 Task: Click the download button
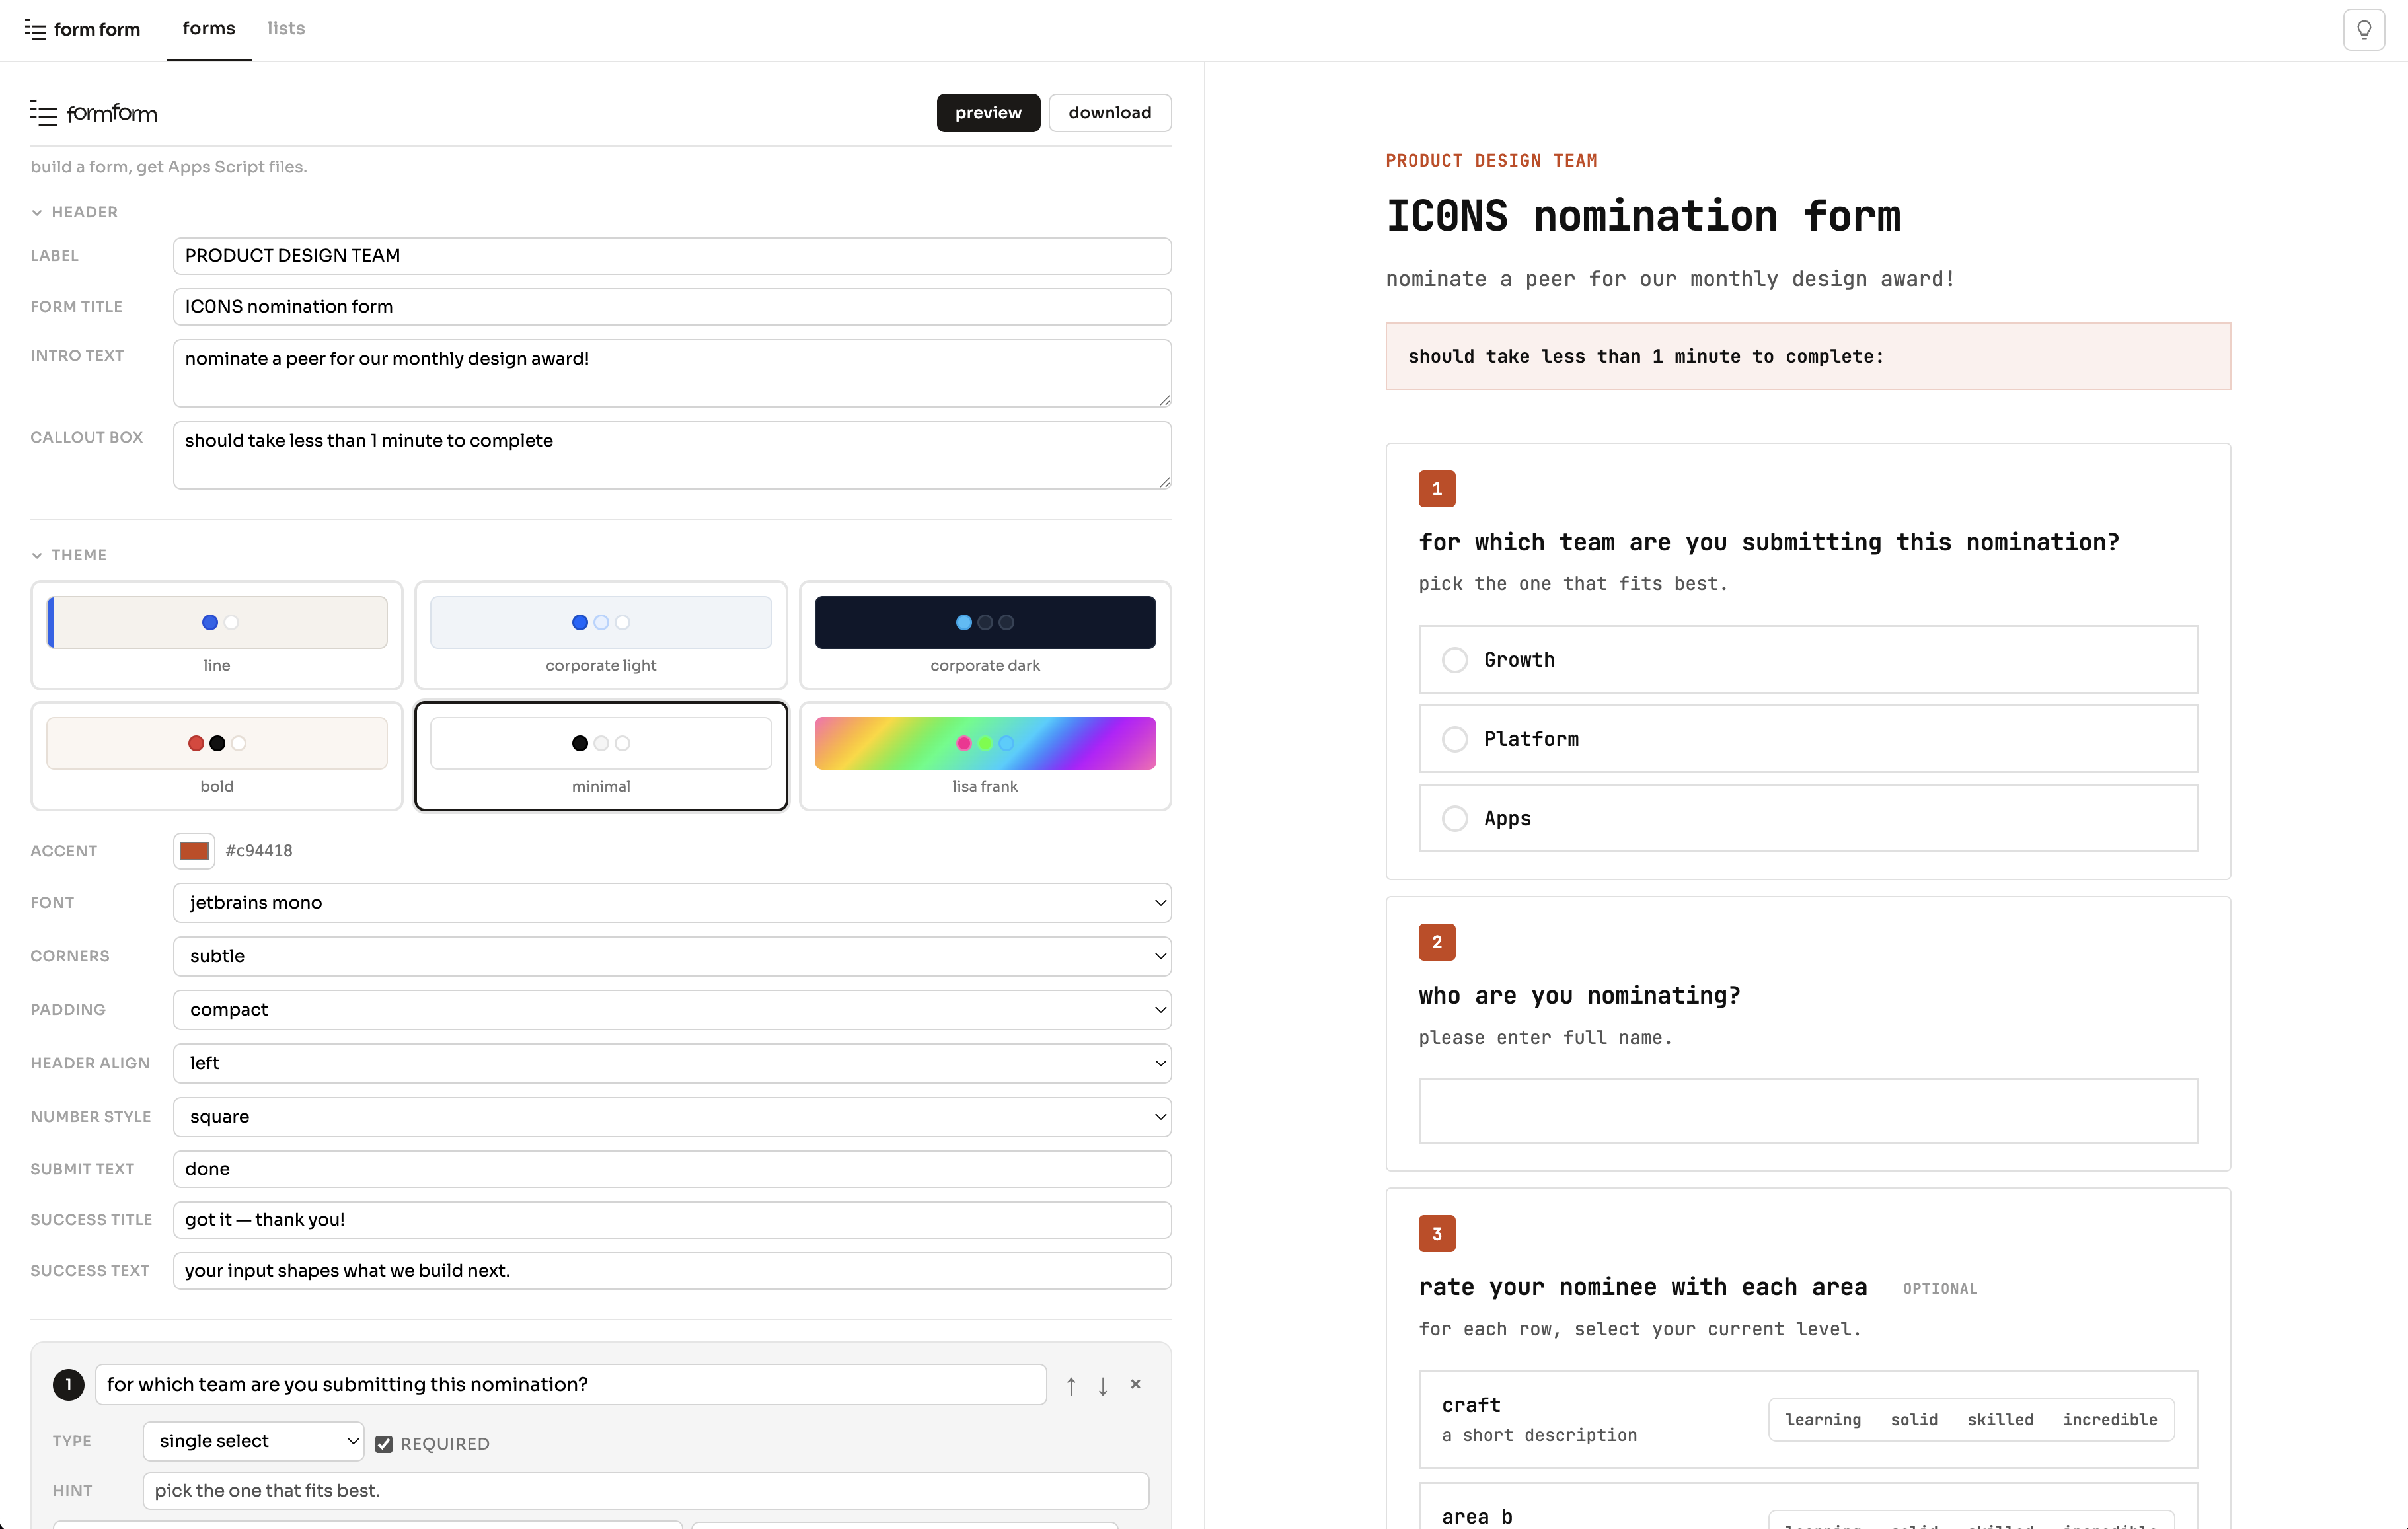[1110, 112]
